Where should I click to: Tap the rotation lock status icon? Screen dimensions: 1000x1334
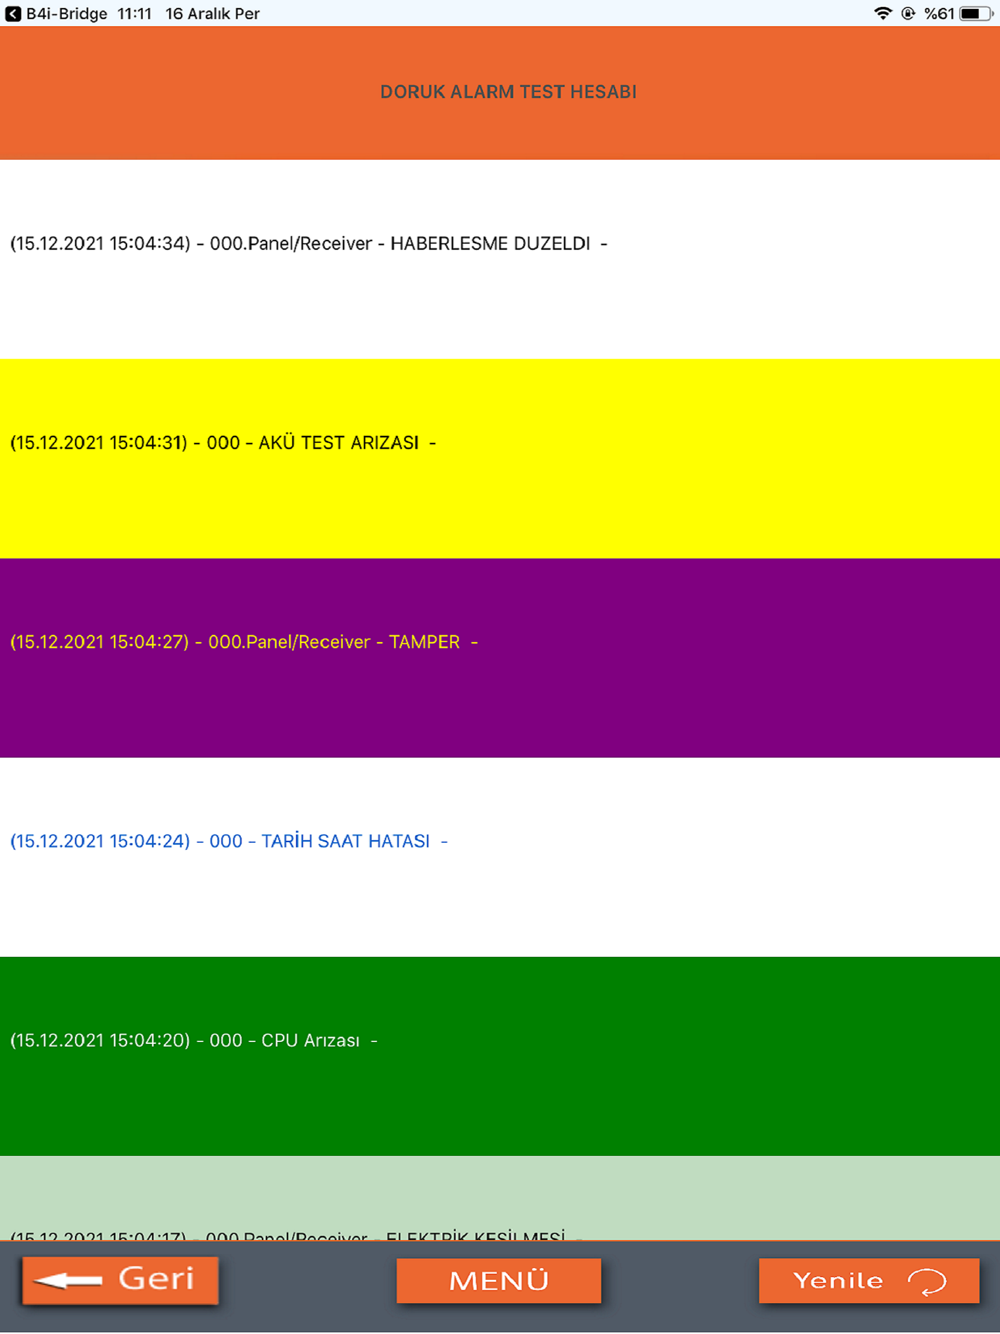[x=908, y=13]
